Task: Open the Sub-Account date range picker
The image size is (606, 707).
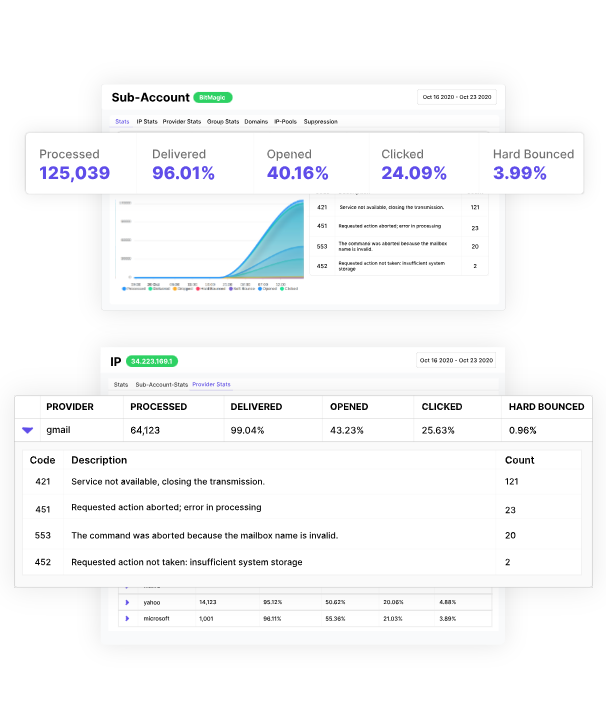Action: 457,97
